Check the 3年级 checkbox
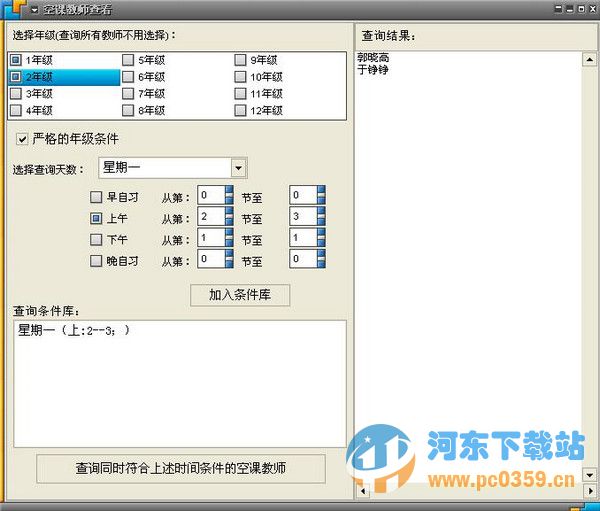Viewport: 600px width, 511px height. click(x=16, y=93)
